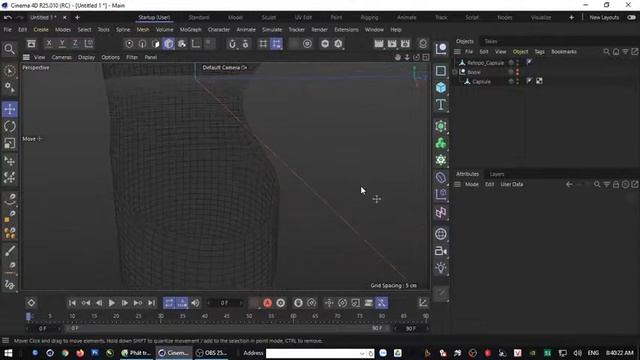Open Objects manager Tags menu

[539, 51]
